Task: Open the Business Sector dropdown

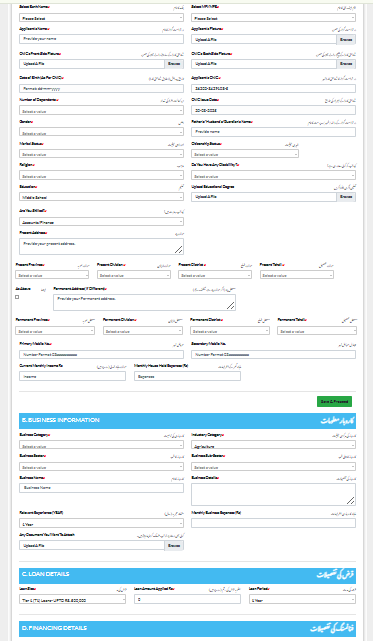Action: click(101, 466)
